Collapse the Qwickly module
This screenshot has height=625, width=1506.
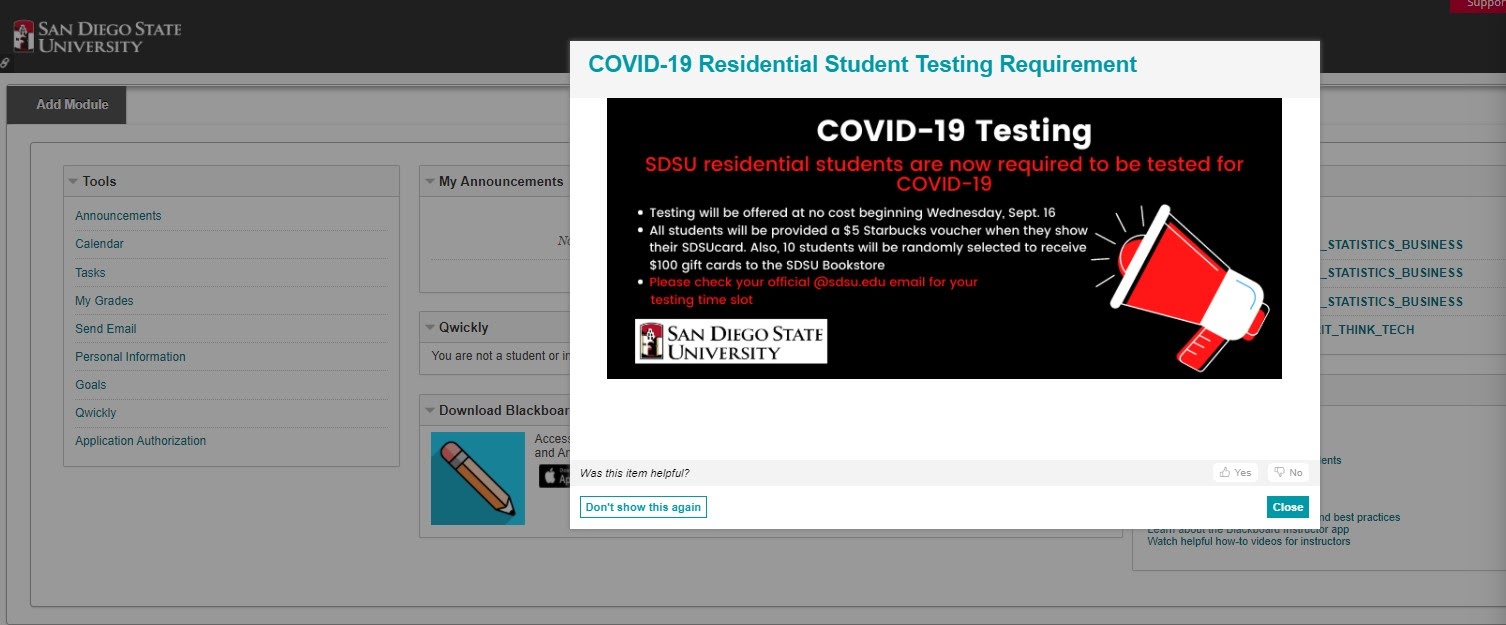(430, 326)
